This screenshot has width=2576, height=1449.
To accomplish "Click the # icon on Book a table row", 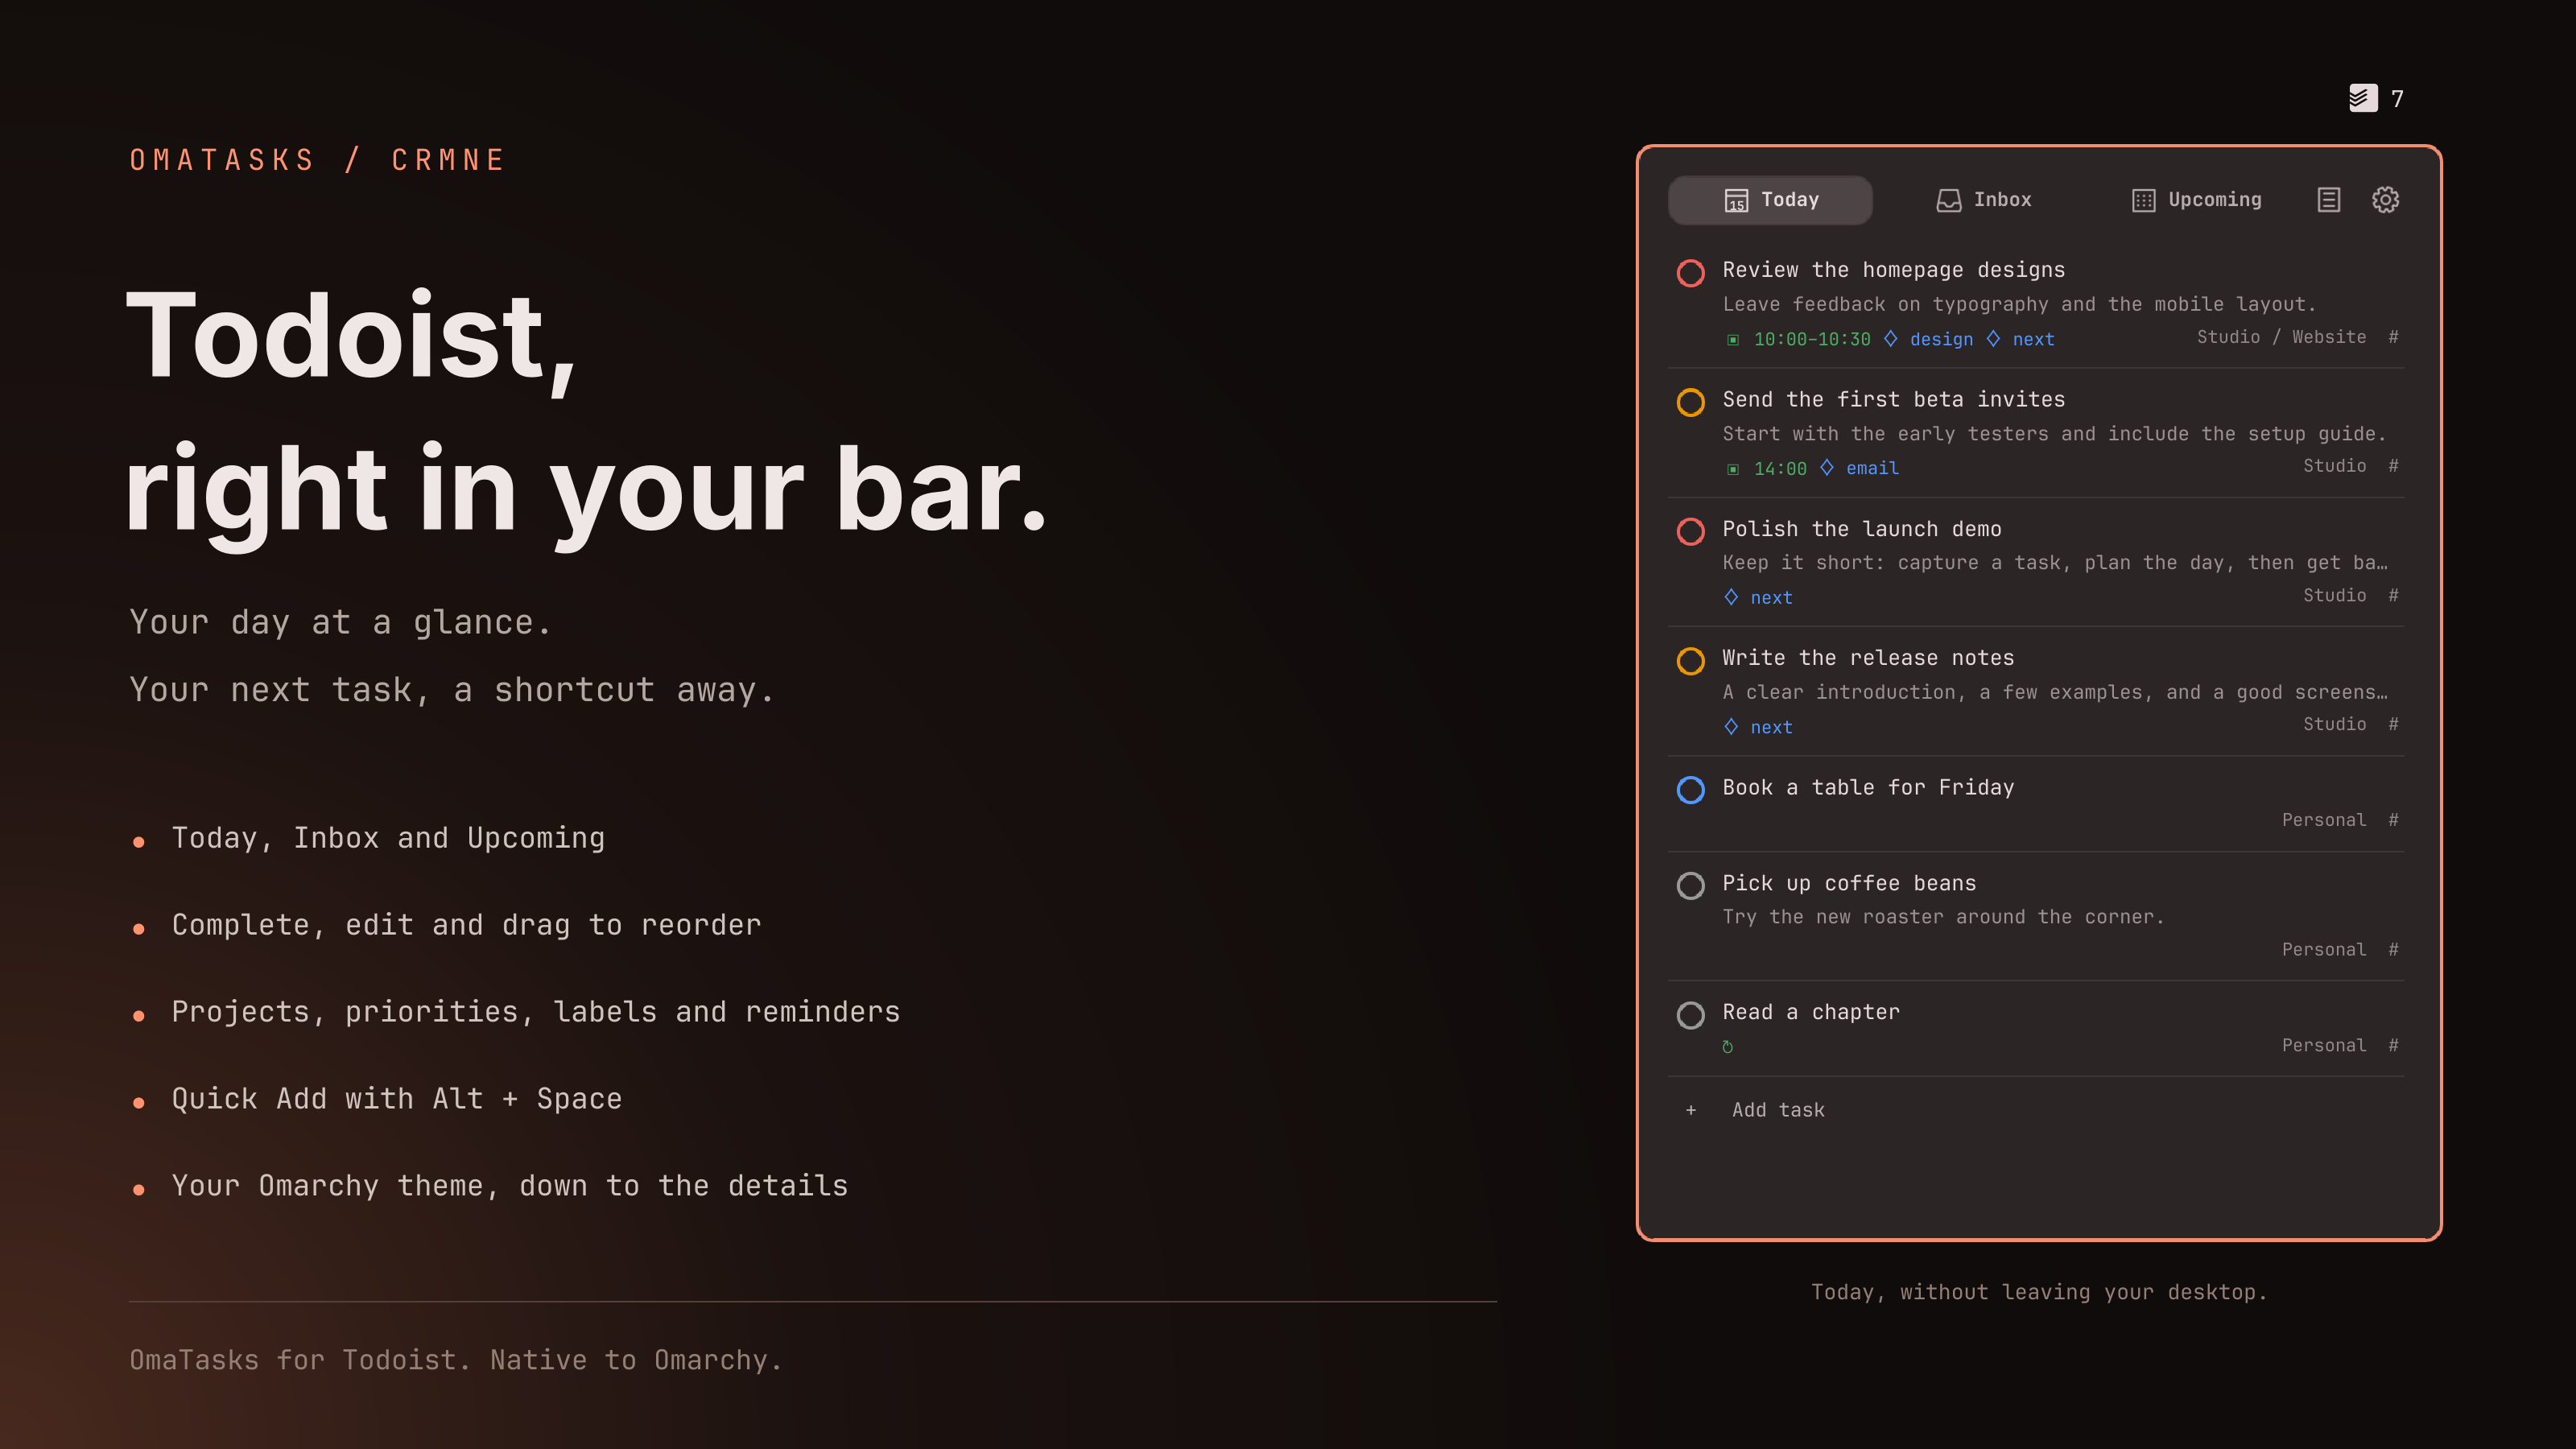I will click(x=2393, y=820).
